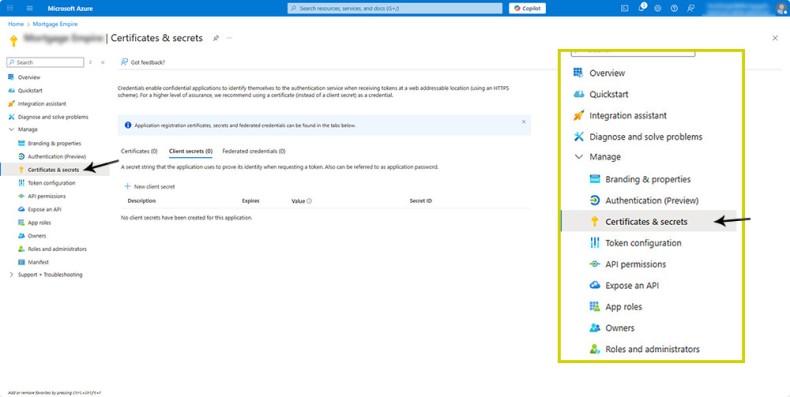Open the more options ellipsis beside the page title
Image resolution: width=790 pixels, height=397 pixels.
229,38
